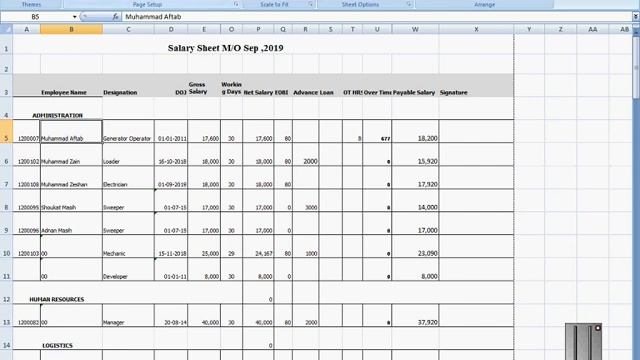Select row 12 header
The height and width of the screenshot is (360, 640).
point(6,292)
